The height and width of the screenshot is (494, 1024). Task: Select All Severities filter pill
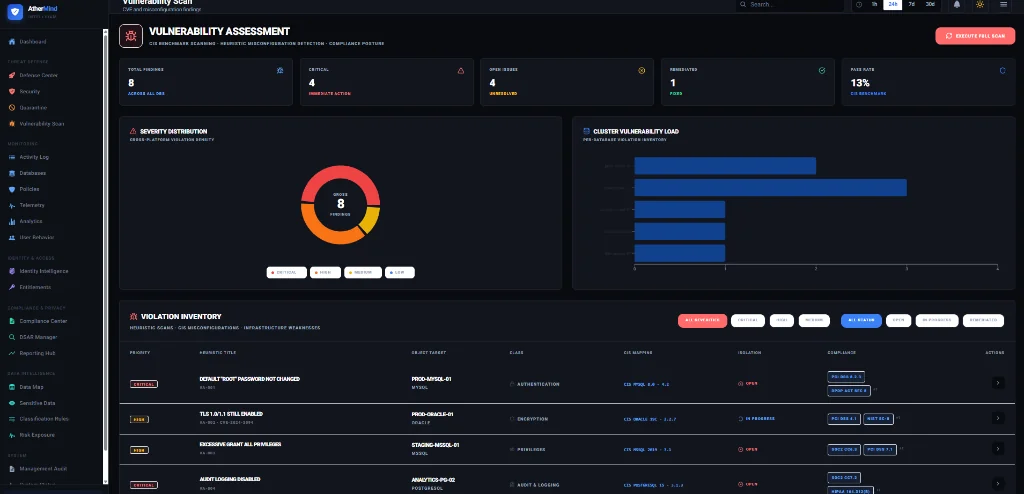(702, 321)
